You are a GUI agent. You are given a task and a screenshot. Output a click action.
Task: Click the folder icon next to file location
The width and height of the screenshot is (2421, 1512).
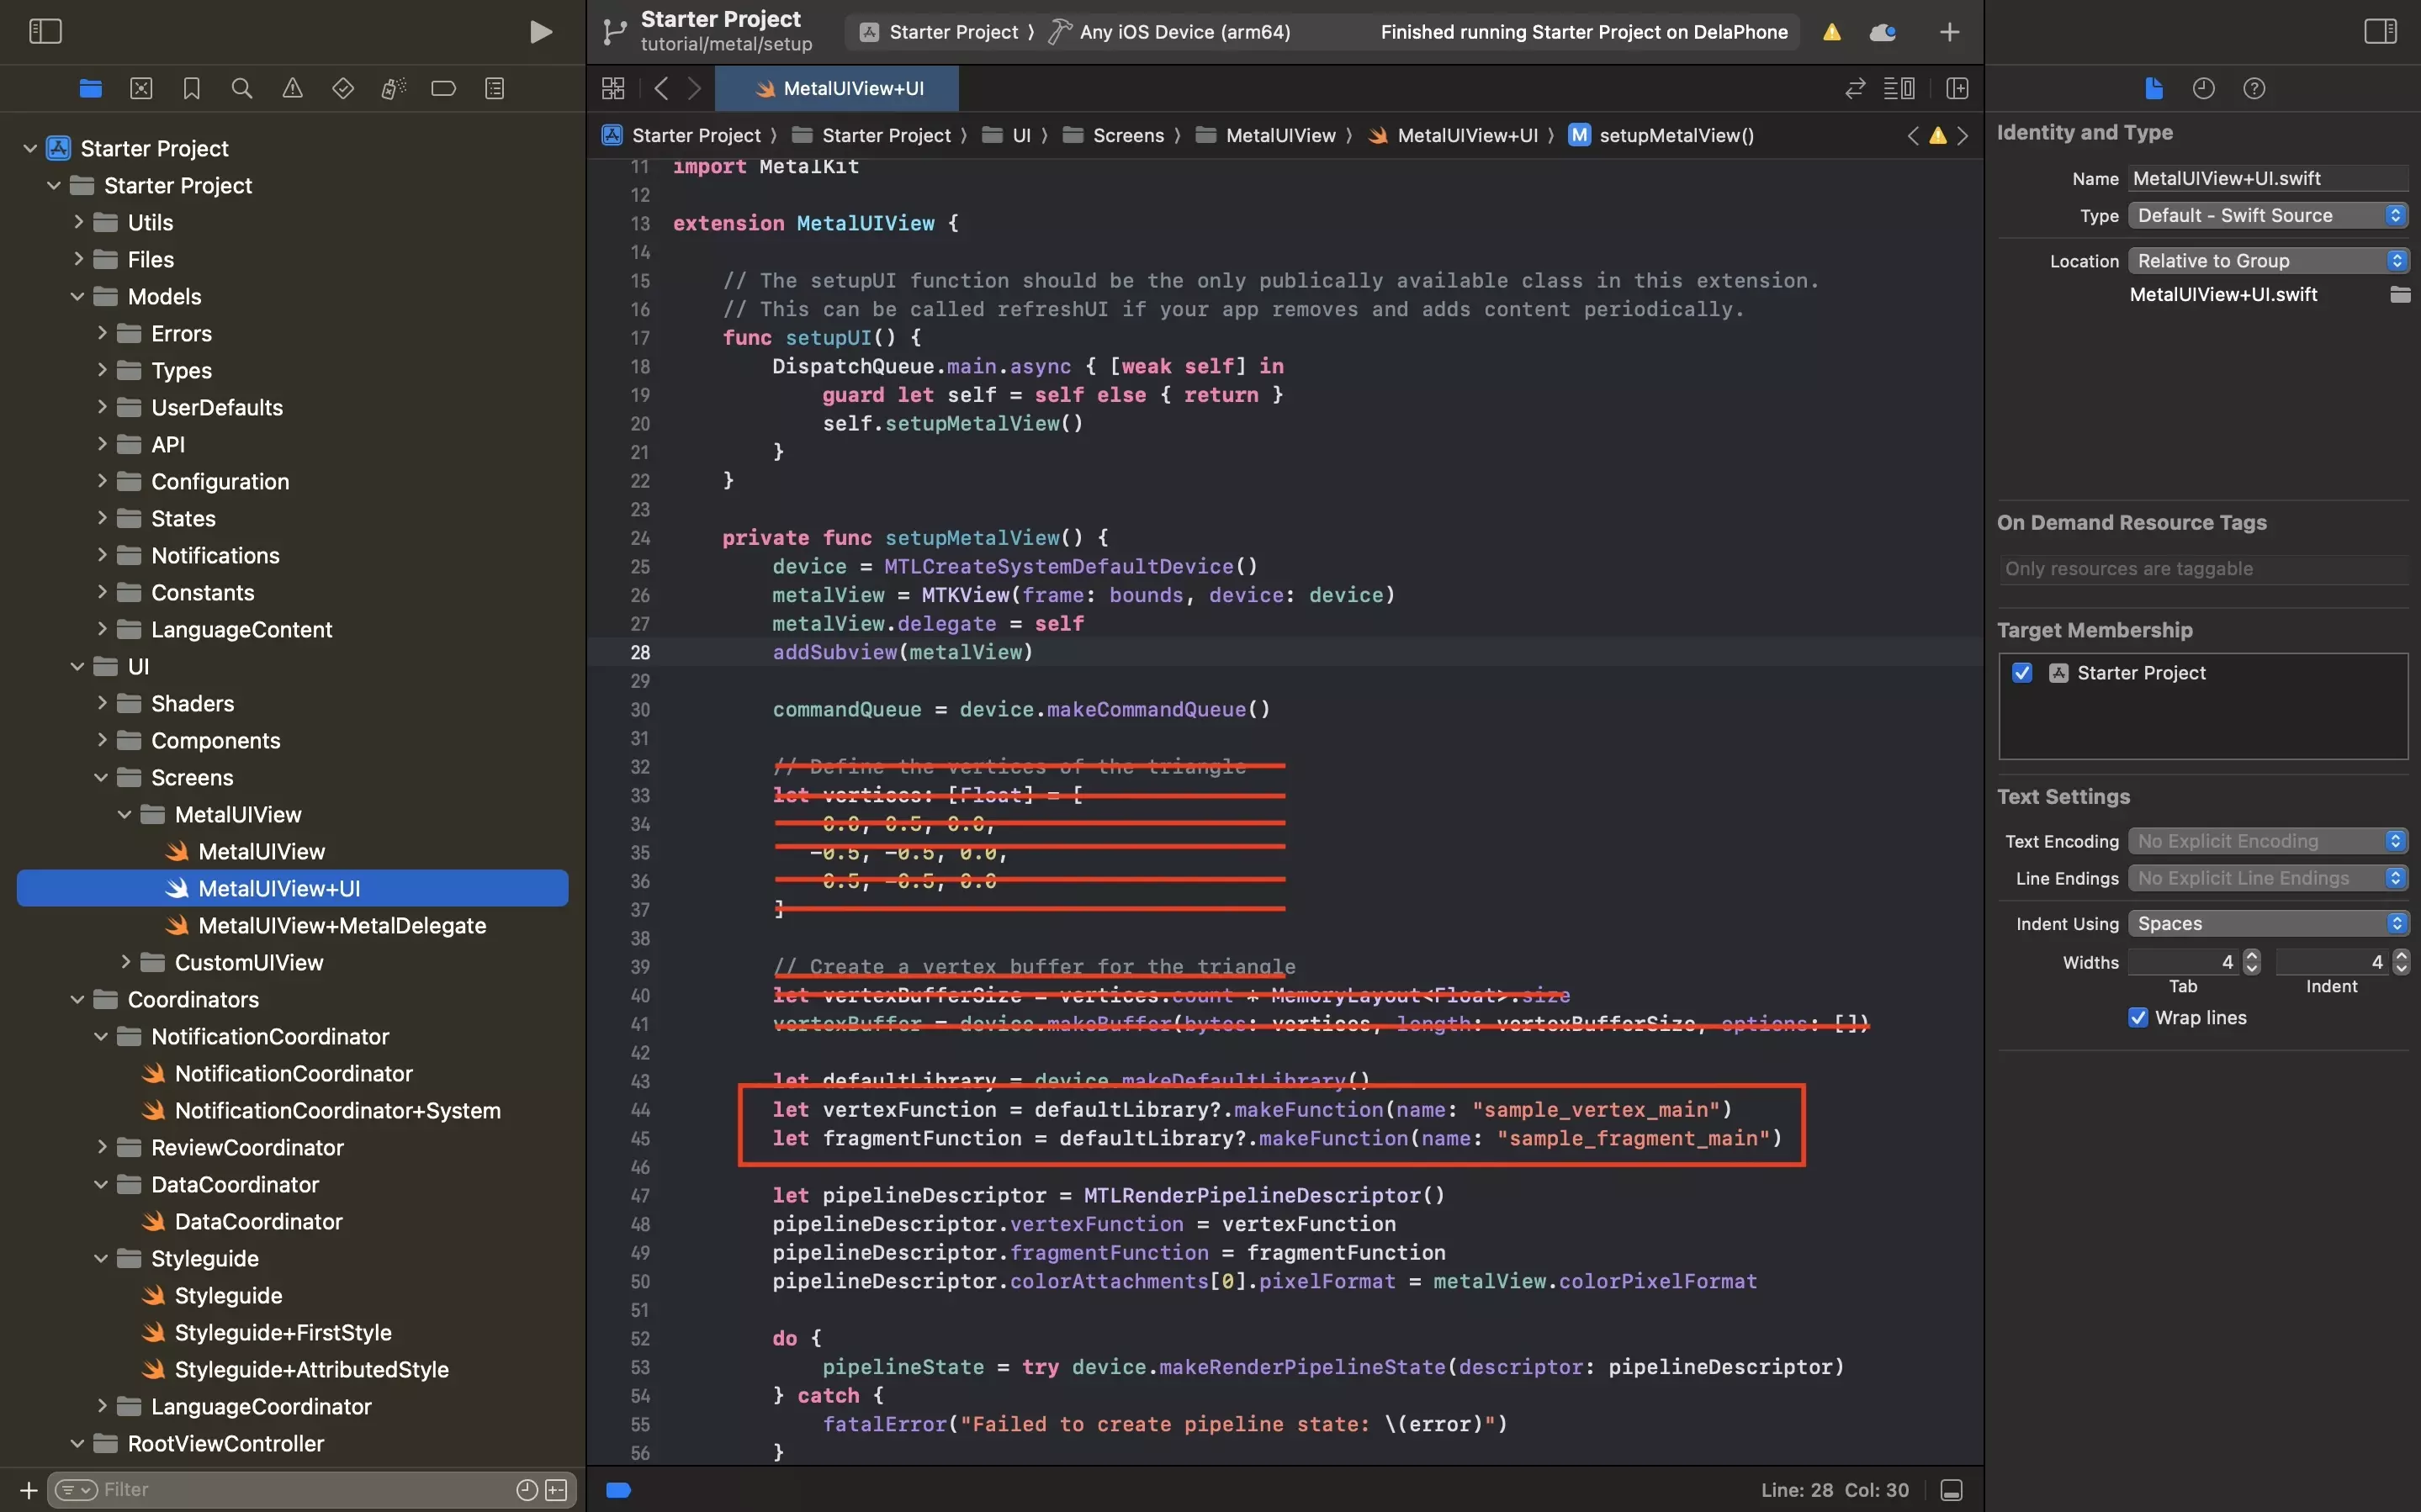[x=2399, y=294]
